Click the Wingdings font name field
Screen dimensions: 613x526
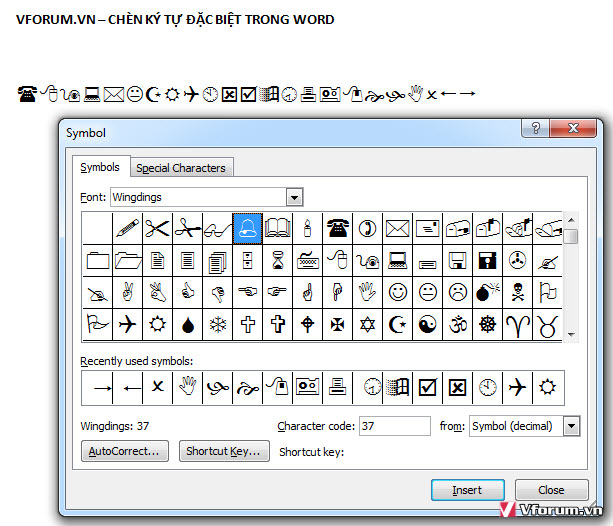199,197
